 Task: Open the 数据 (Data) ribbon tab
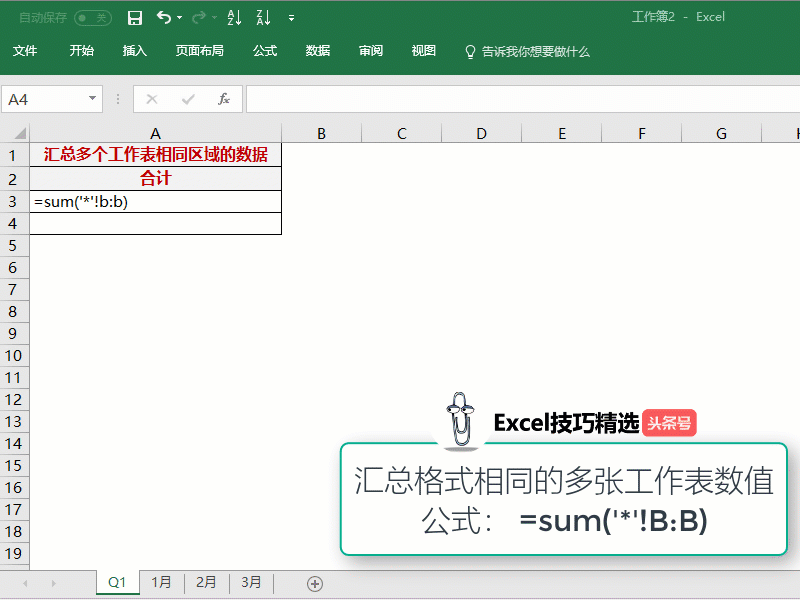click(x=318, y=51)
